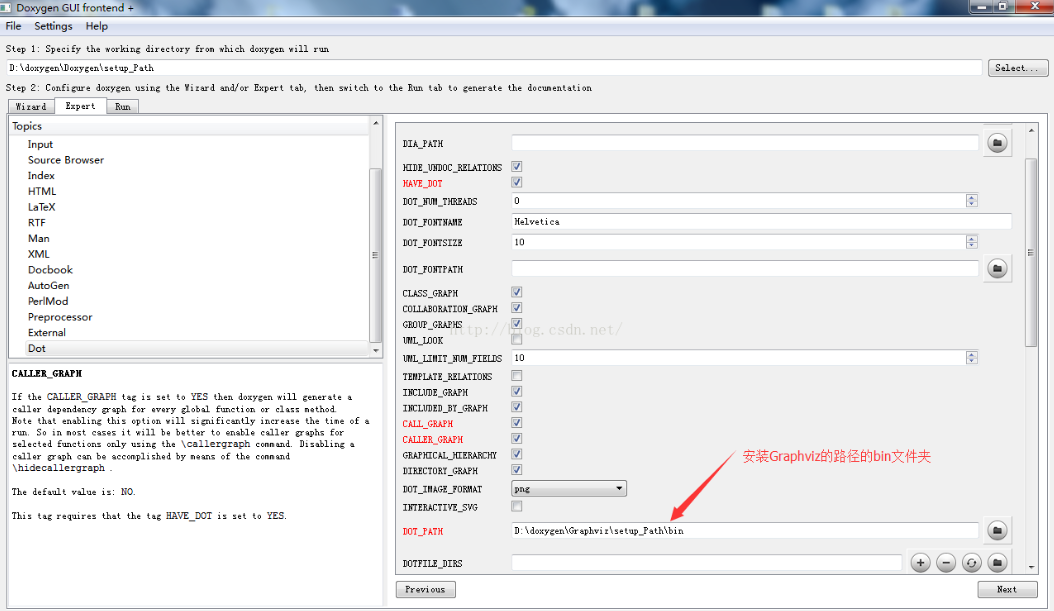Click DOT_NUM_THREADS spinner arrows
Screen dimensions: 1054x611
point(971,200)
